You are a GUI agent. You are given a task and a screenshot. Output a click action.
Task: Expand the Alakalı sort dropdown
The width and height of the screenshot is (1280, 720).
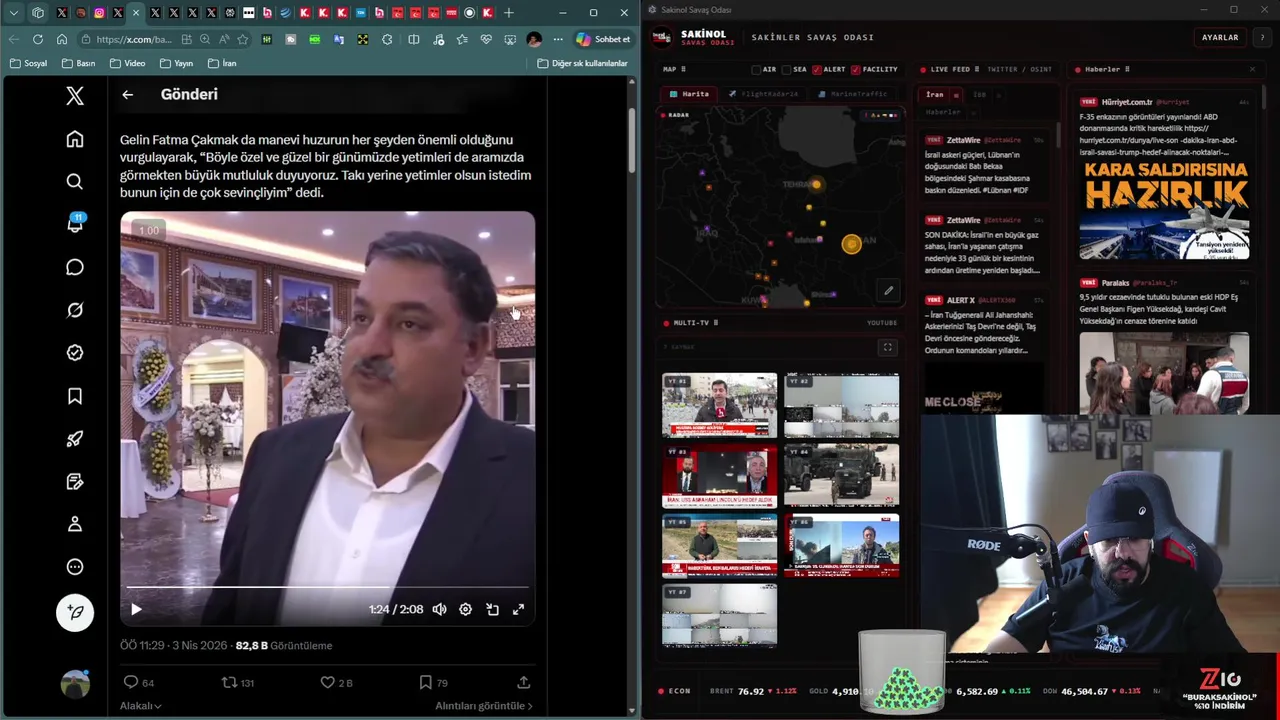140,706
